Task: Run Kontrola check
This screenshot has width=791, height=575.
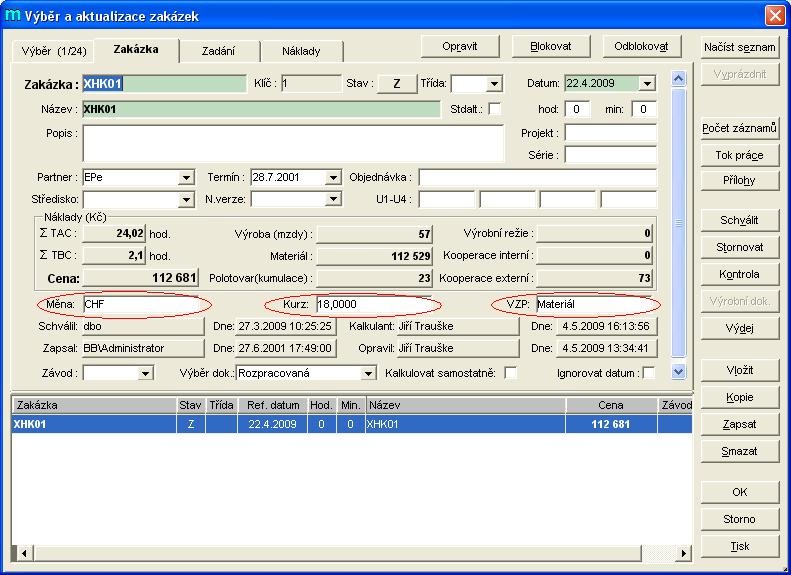Action: click(x=740, y=274)
